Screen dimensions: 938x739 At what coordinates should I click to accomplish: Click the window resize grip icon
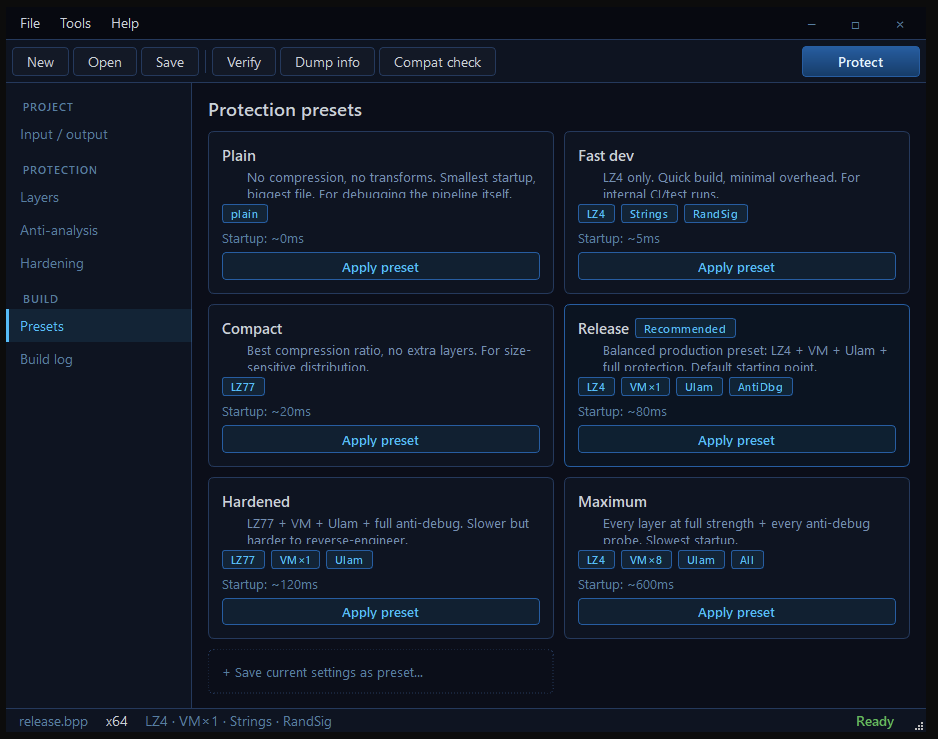[x=919, y=726]
